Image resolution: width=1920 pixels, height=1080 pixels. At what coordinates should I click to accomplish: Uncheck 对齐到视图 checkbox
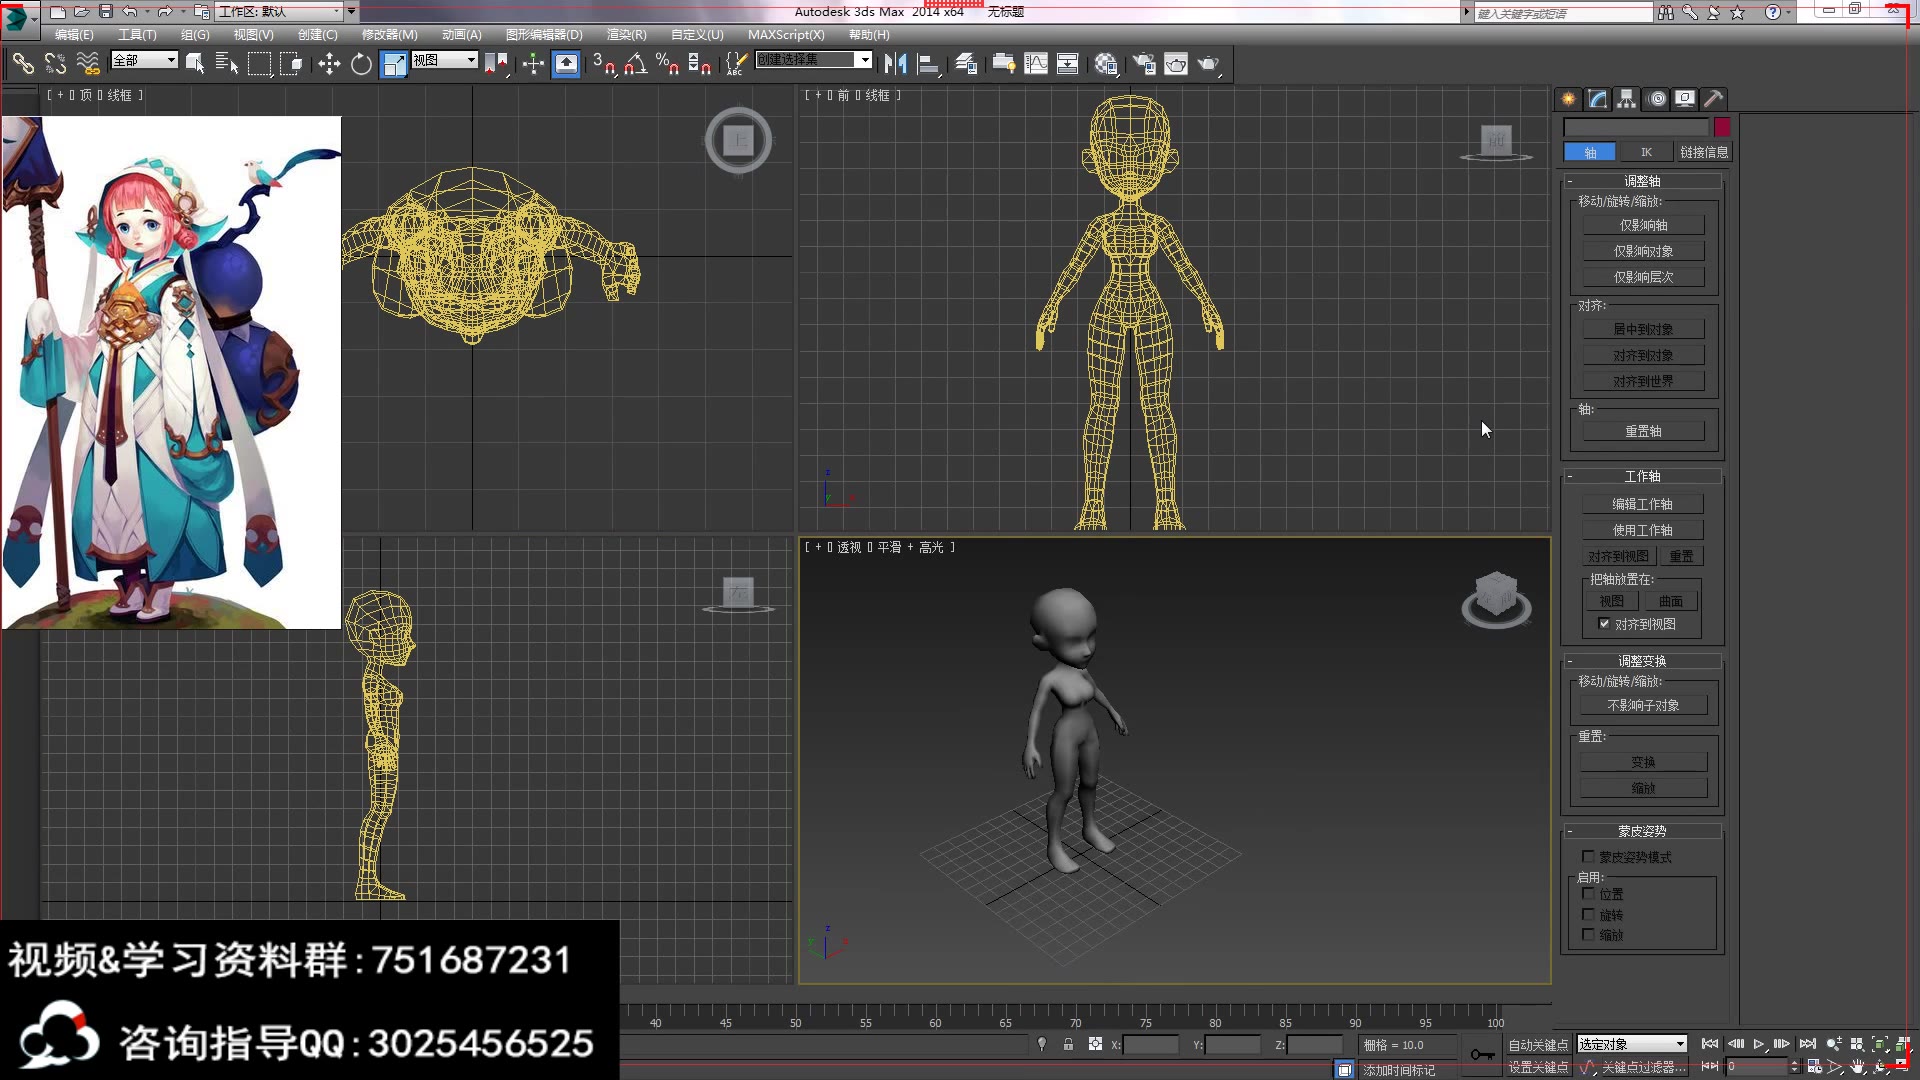click(1603, 623)
